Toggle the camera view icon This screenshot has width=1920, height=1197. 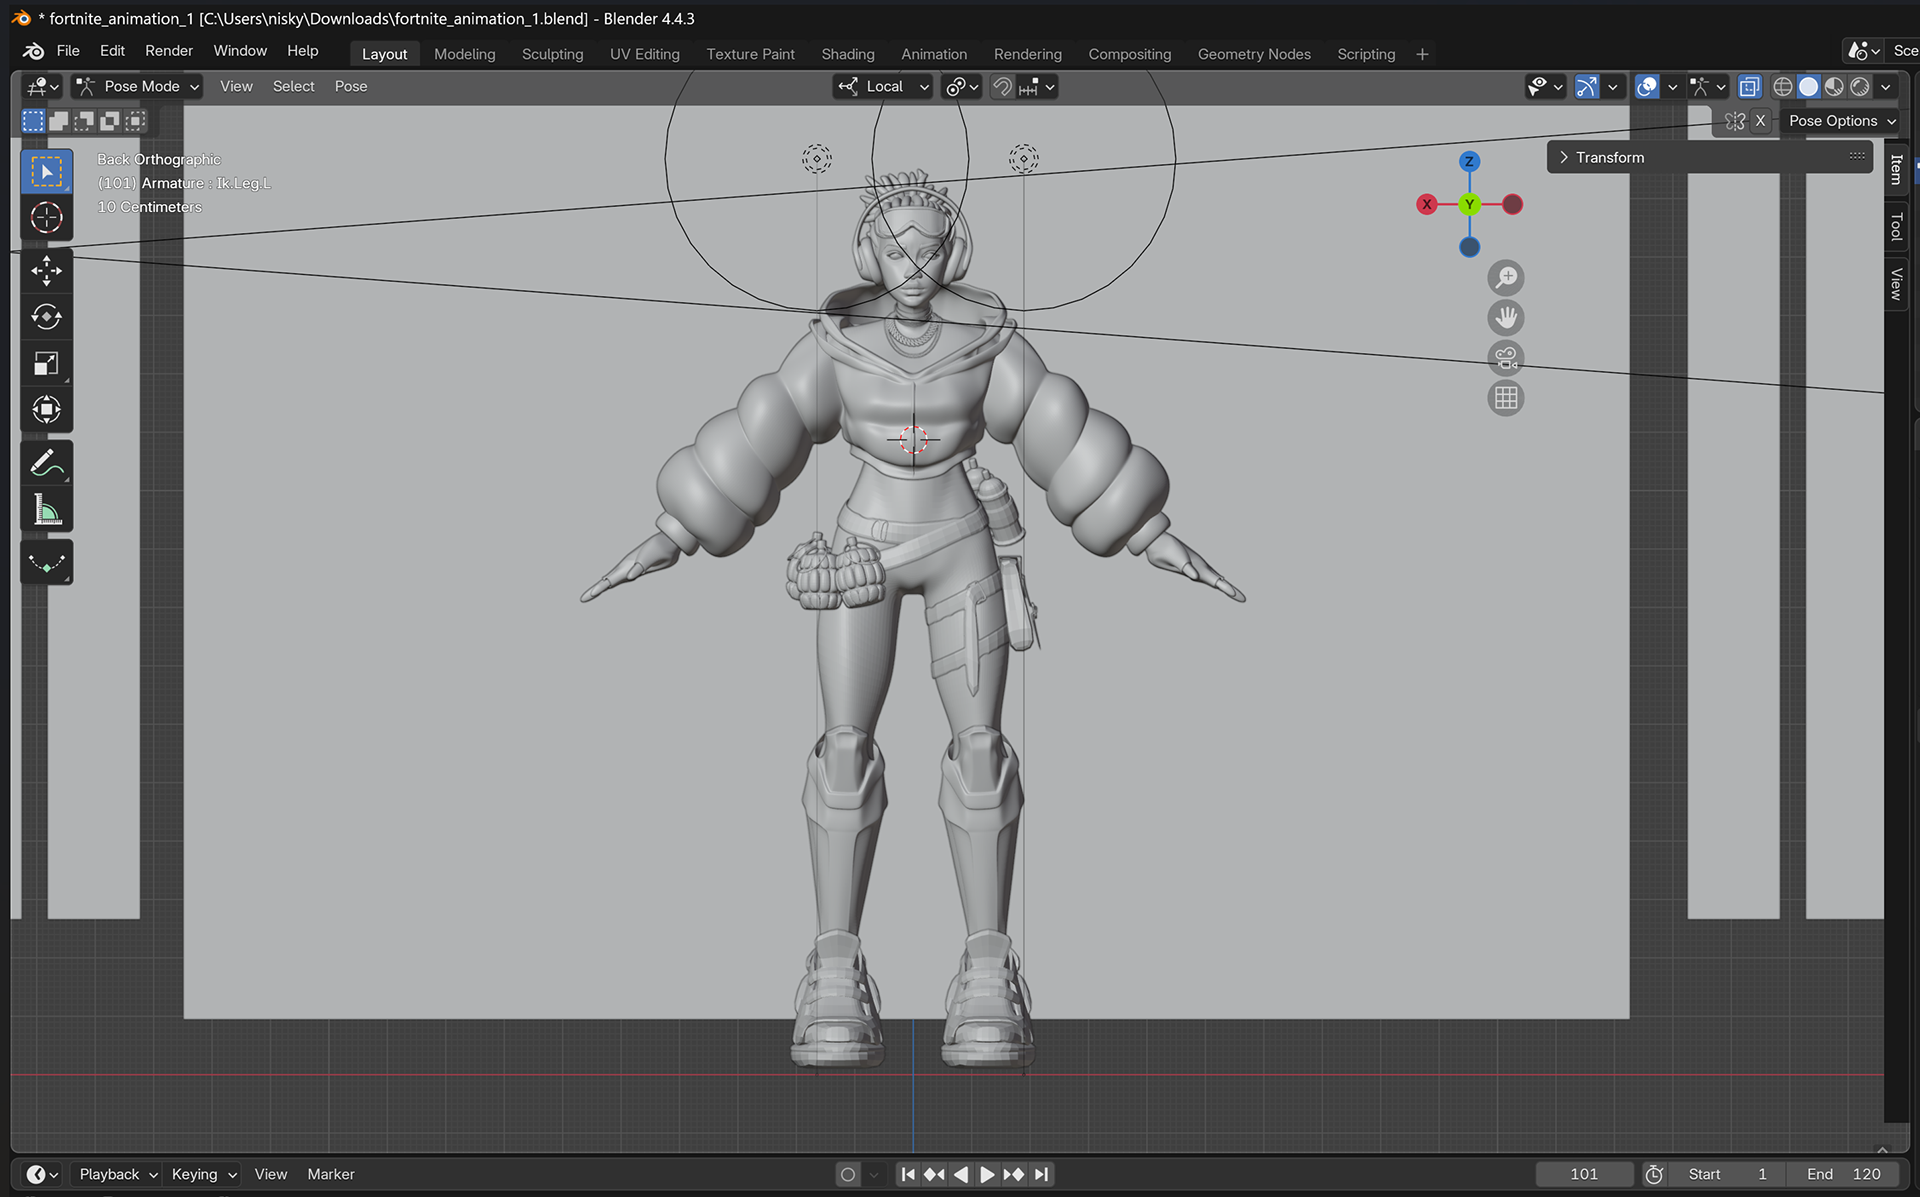[x=1506, y=358]
